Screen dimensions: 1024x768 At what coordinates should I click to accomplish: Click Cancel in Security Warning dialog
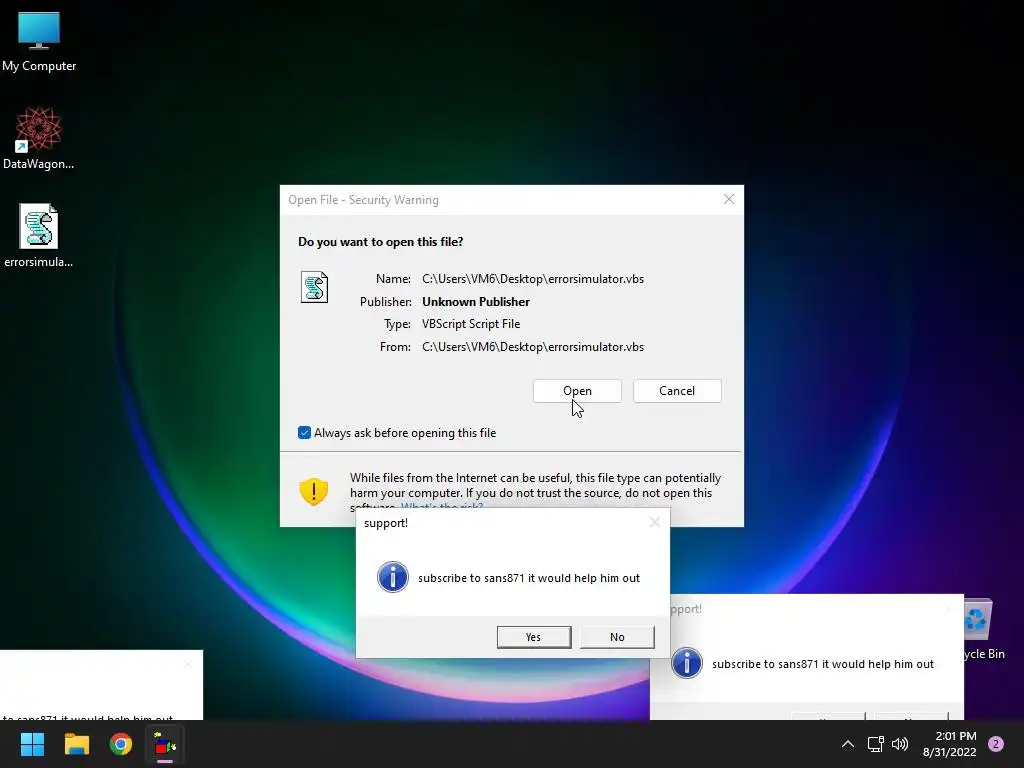click(677, 391)
